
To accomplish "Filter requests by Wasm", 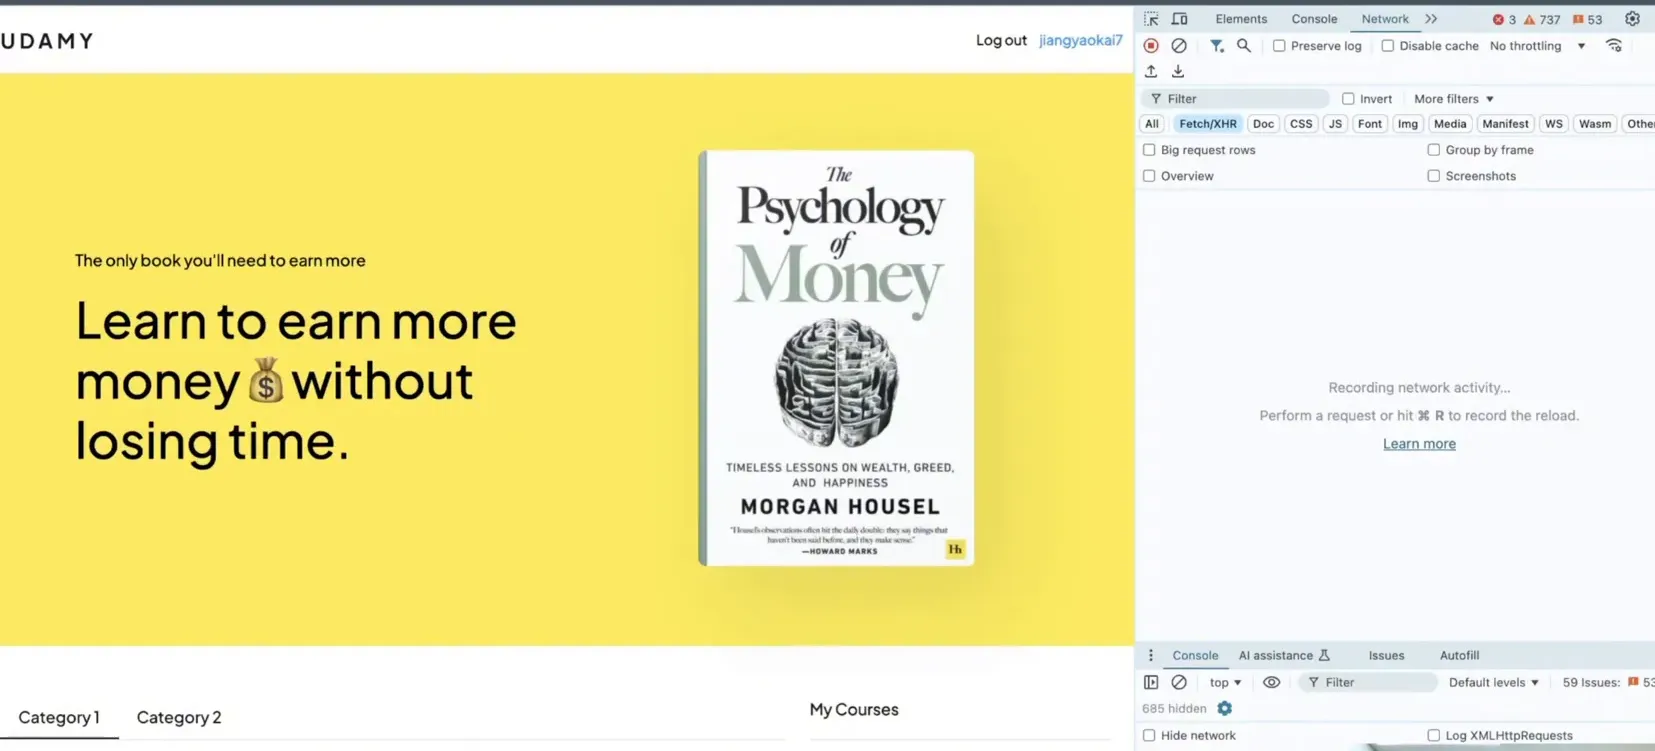I will (1595, 124).
